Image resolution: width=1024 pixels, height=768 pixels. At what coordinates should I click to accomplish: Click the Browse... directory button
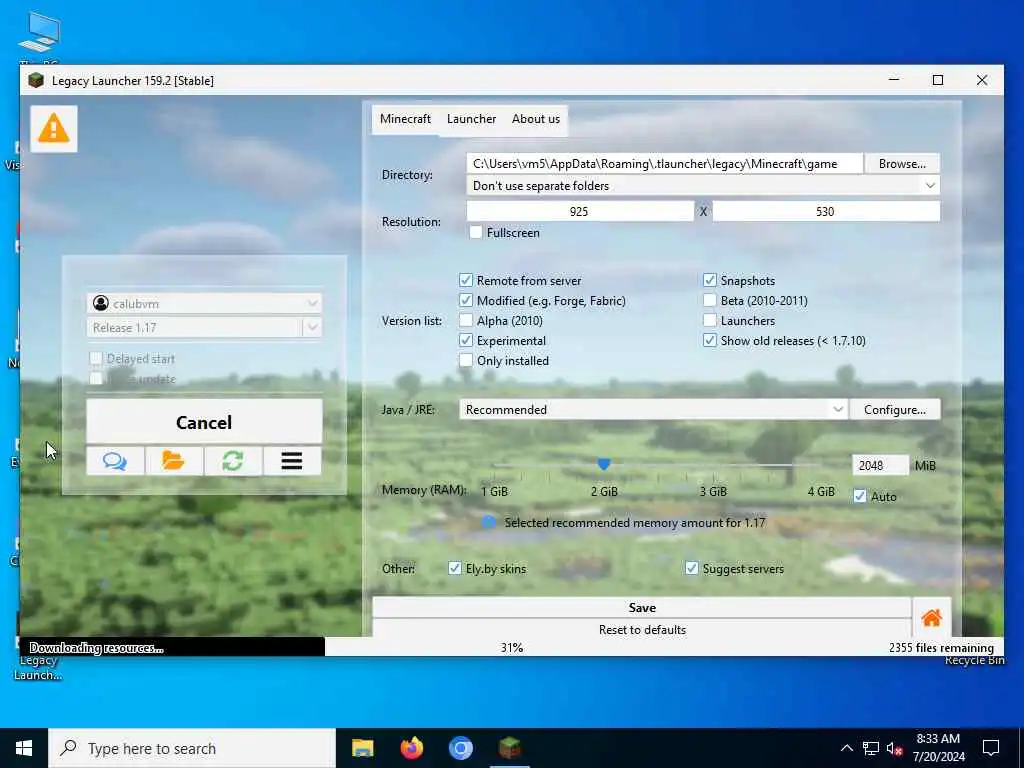pos(903,163)
